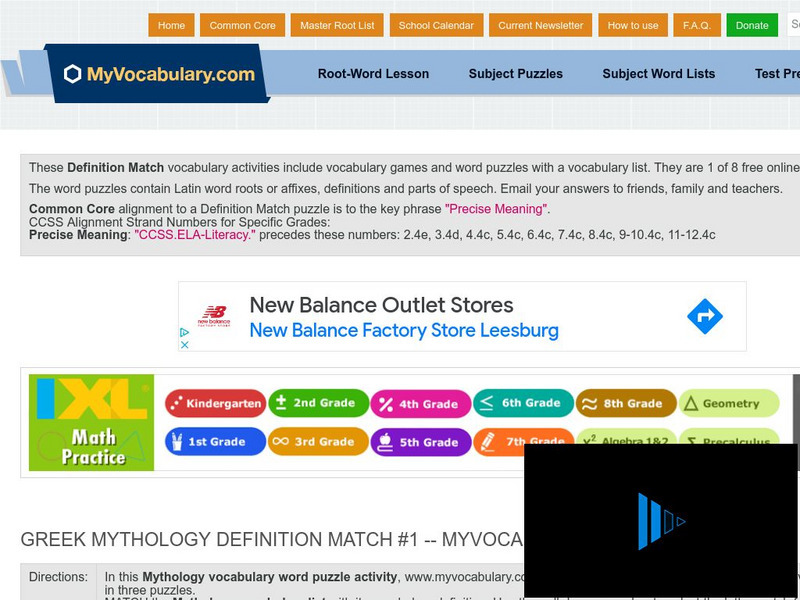Screen dimensions: 800x600
Task: Select the 1st Grade IXL button
Action: tap(215, 441)
